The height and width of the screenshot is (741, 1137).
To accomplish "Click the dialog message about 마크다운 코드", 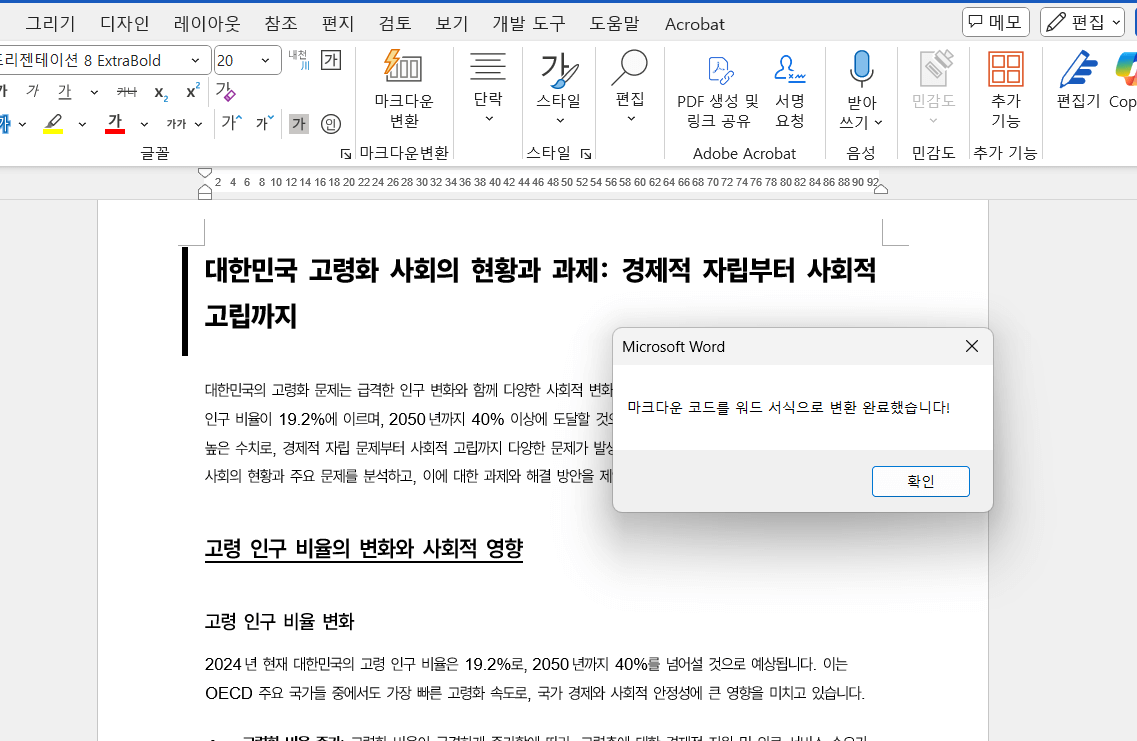I will click(788, 407).
